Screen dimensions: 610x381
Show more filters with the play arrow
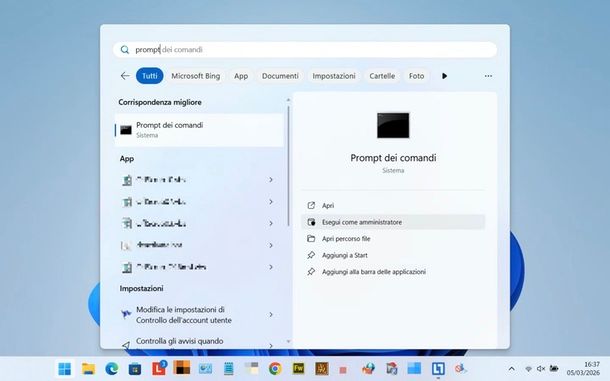444,76
